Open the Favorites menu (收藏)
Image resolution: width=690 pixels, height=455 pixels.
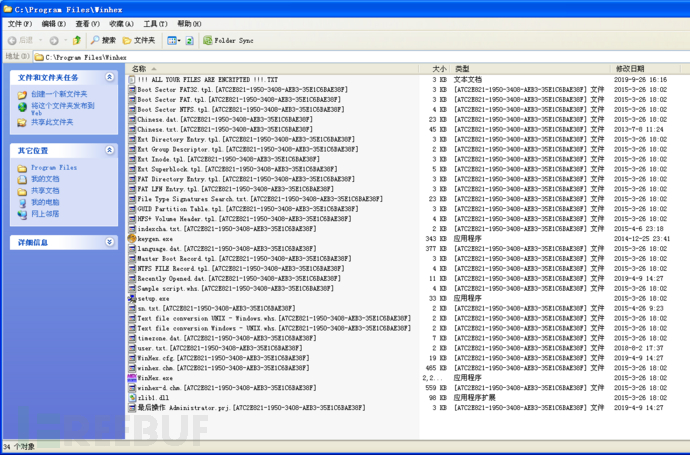(x=121, y=24)
